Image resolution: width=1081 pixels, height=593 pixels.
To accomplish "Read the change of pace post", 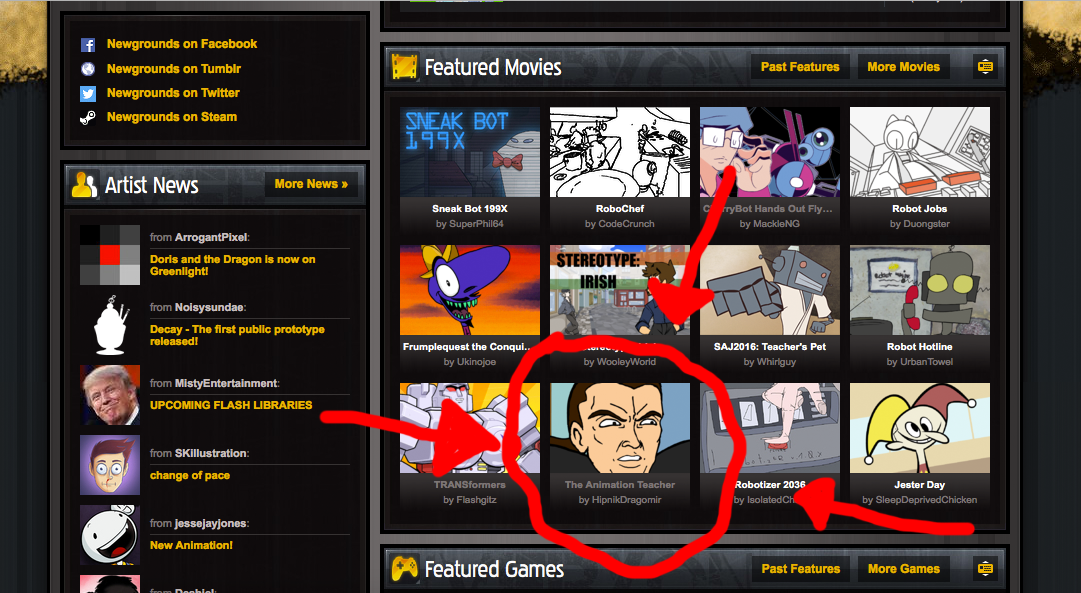I will [190, 476].
